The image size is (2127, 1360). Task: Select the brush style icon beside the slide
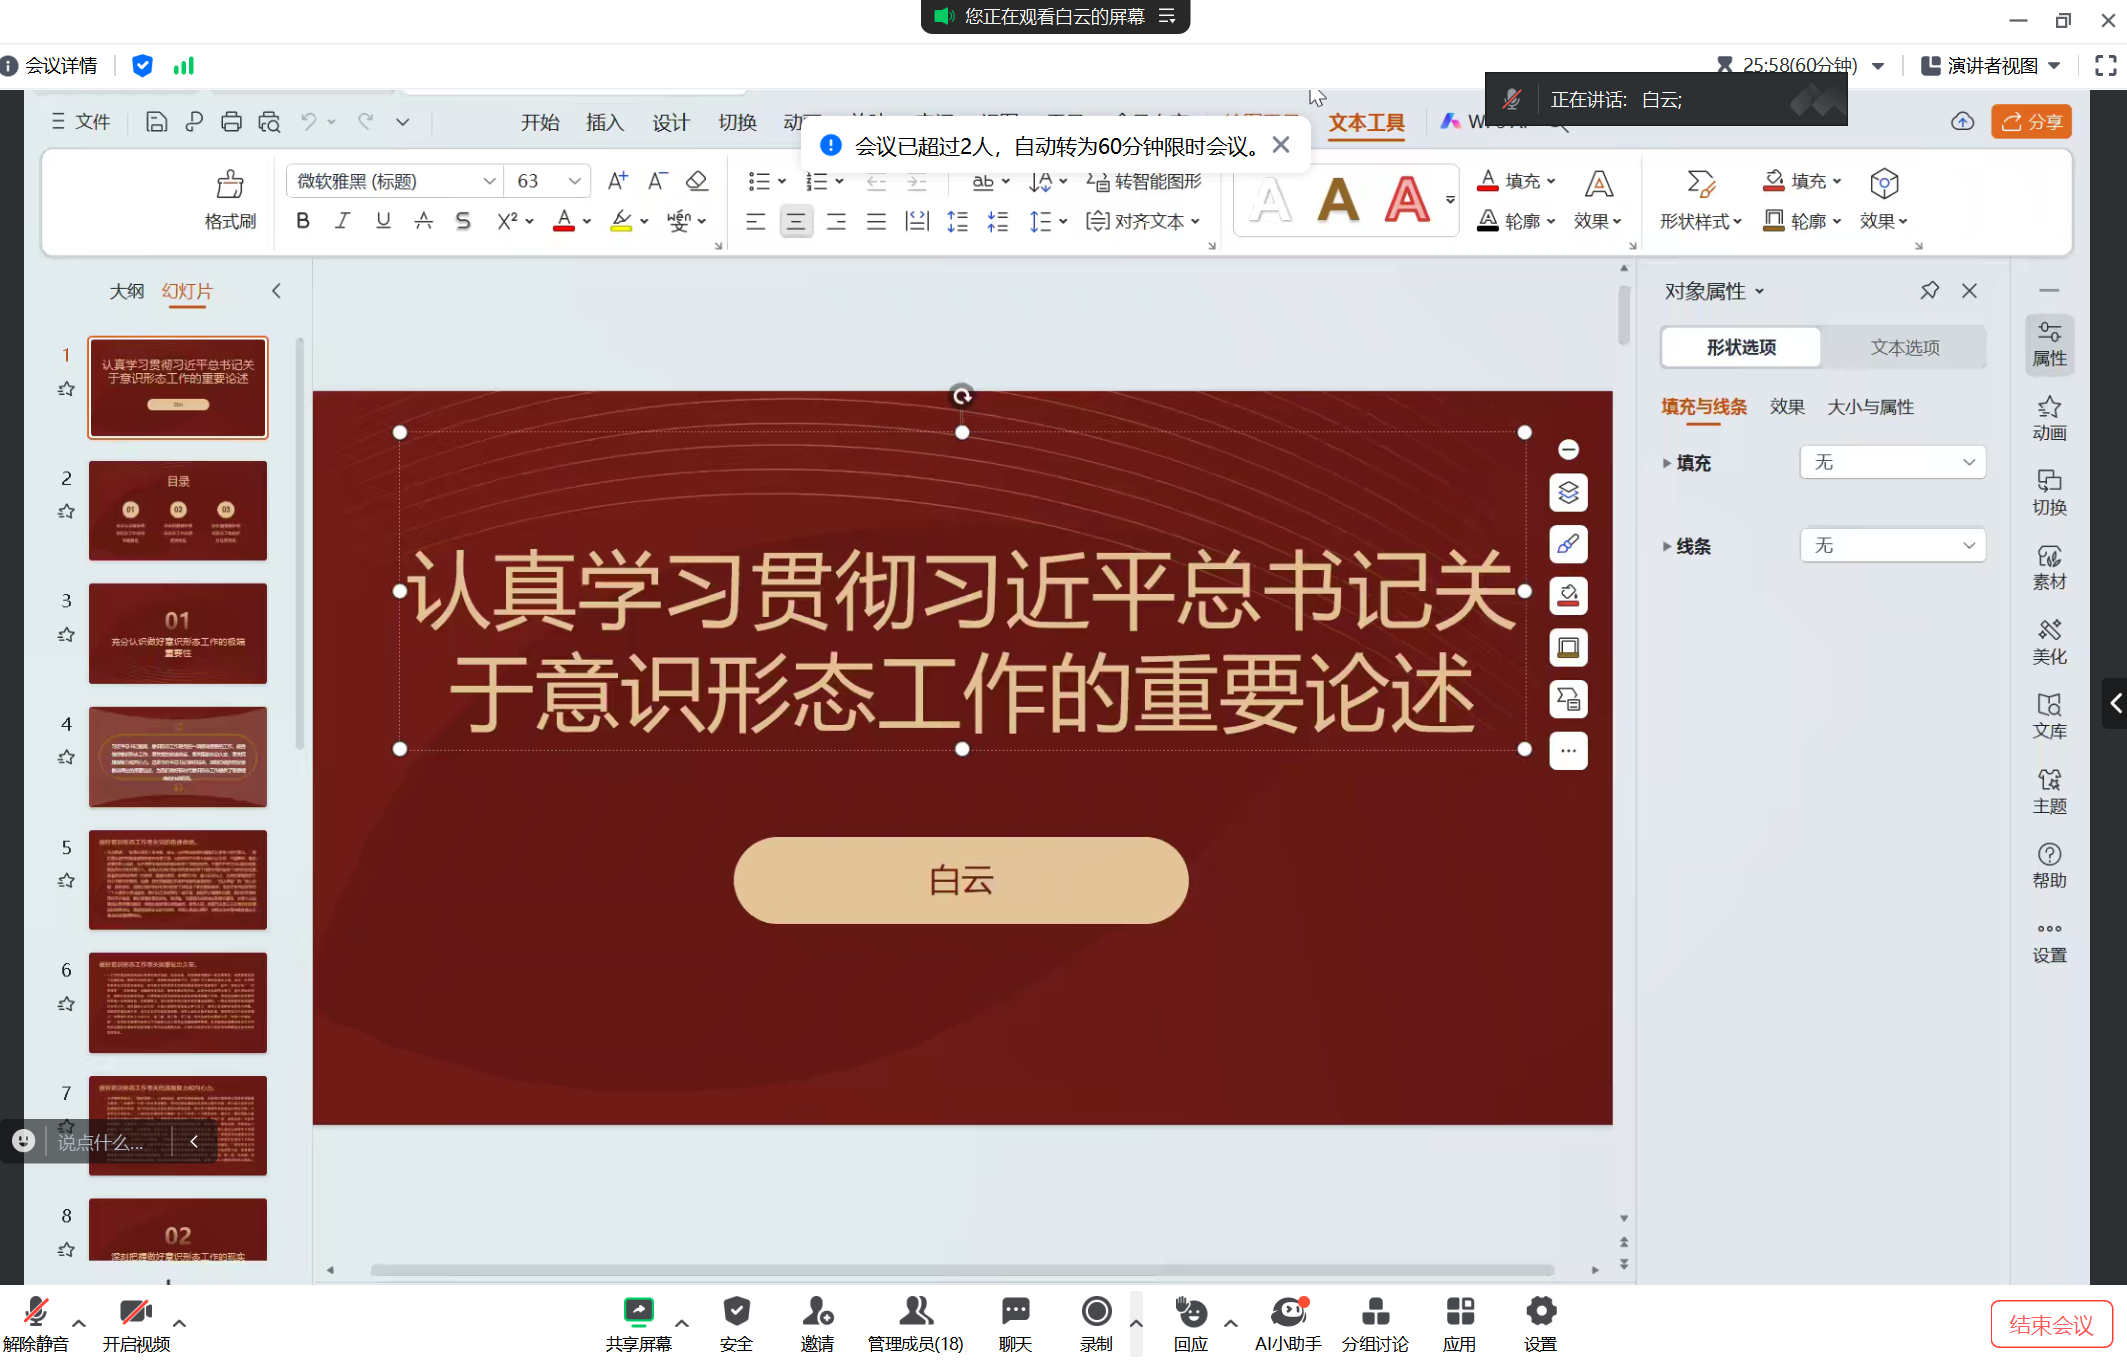[x=1568, y=544]
